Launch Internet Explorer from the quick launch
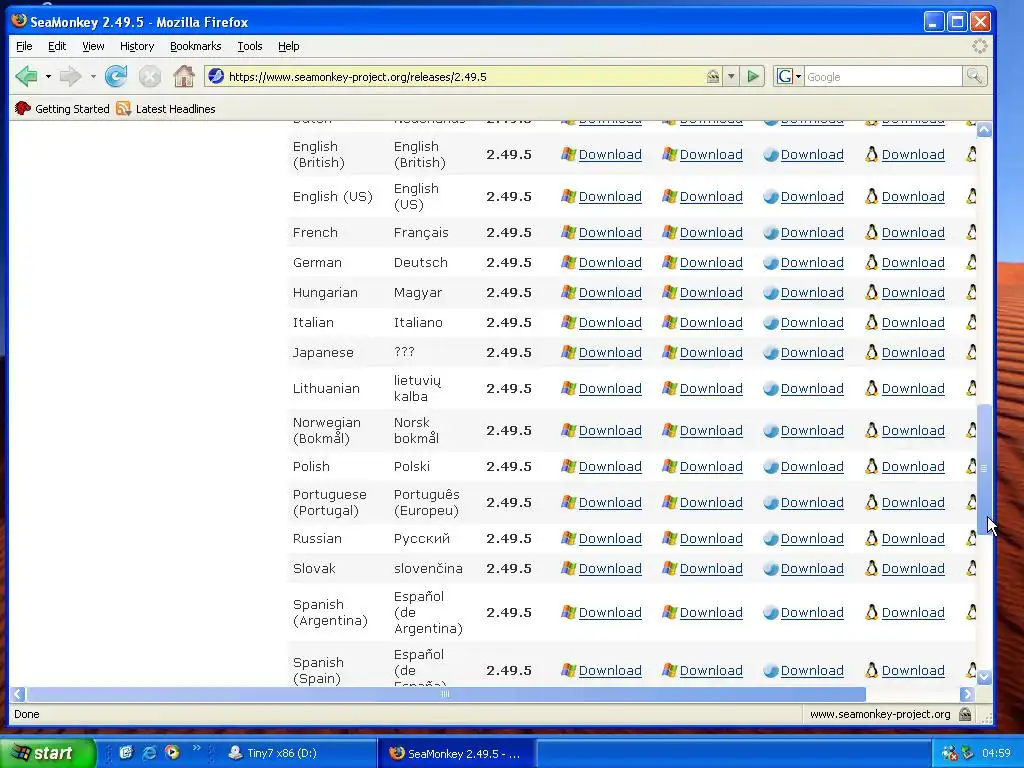The height and width of the screenshot is (768, 1024). pyautogui.click(x=150, y=752)
